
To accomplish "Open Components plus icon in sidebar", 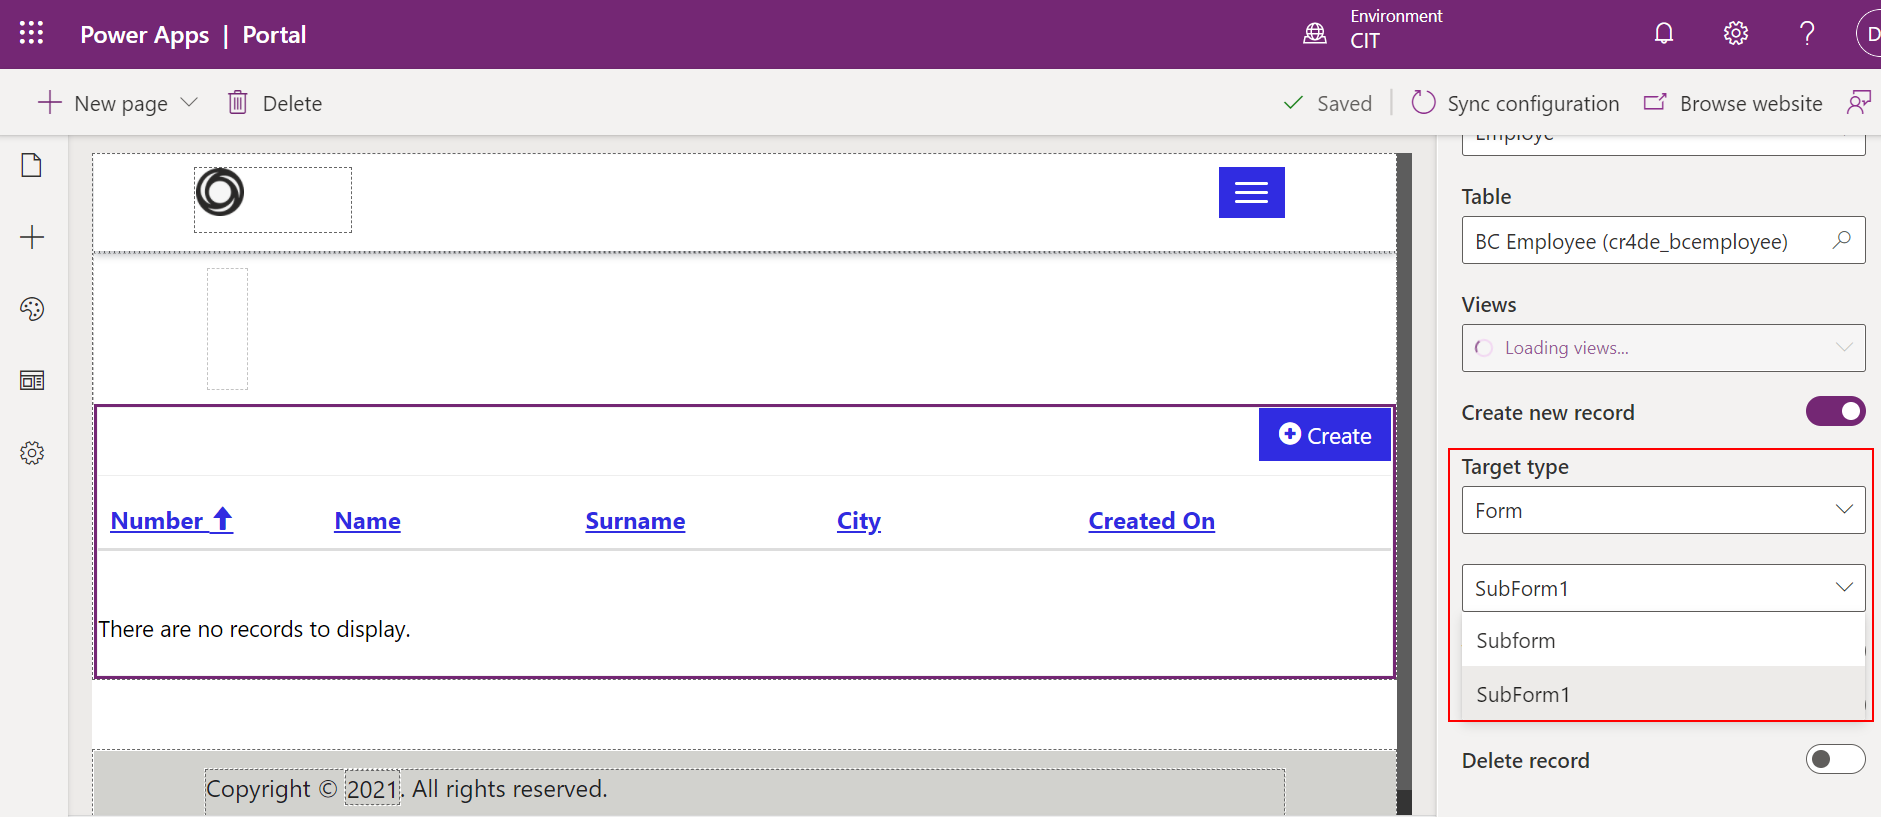I will click(x=32, y=237).
